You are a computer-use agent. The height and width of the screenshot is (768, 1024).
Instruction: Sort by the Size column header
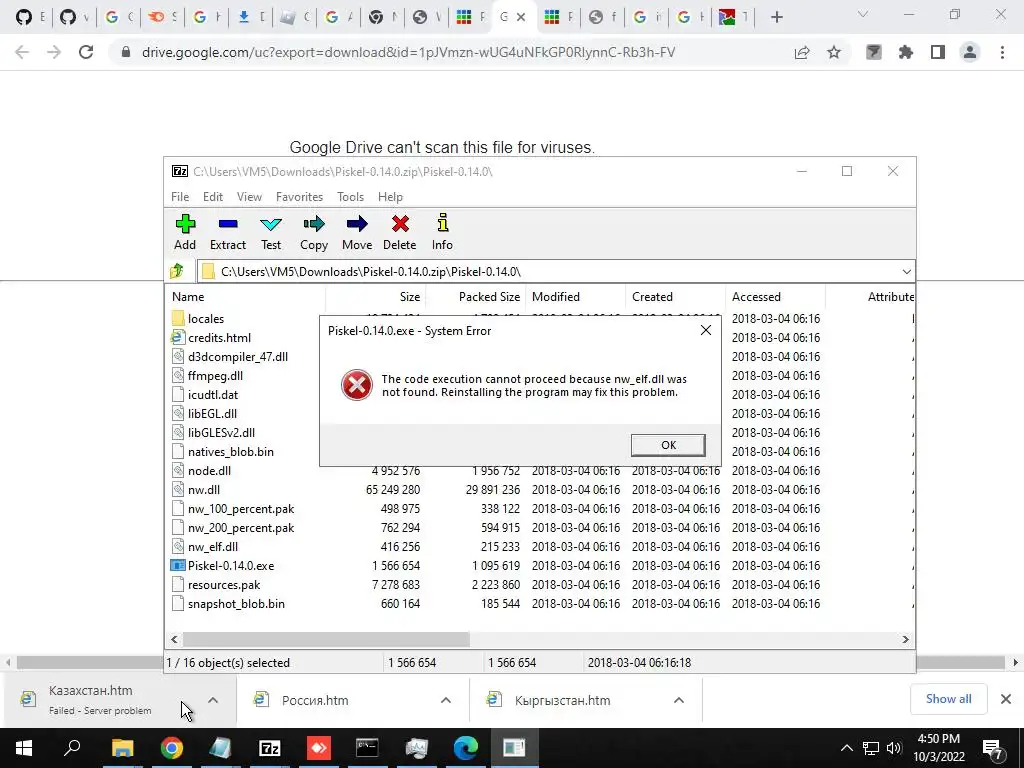376,296
